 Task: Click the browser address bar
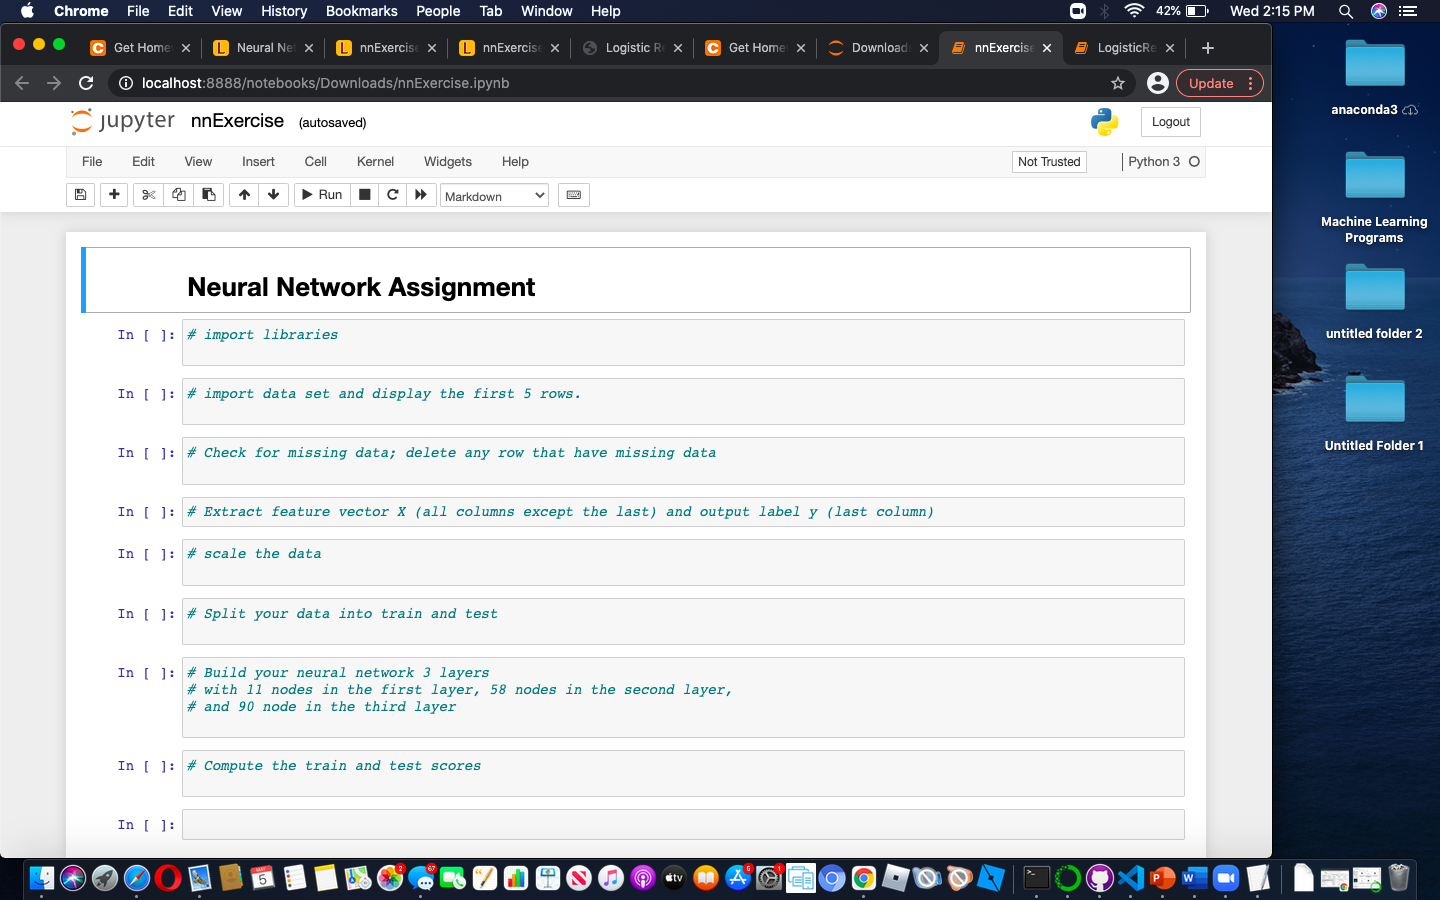click(x=400, y=83)
